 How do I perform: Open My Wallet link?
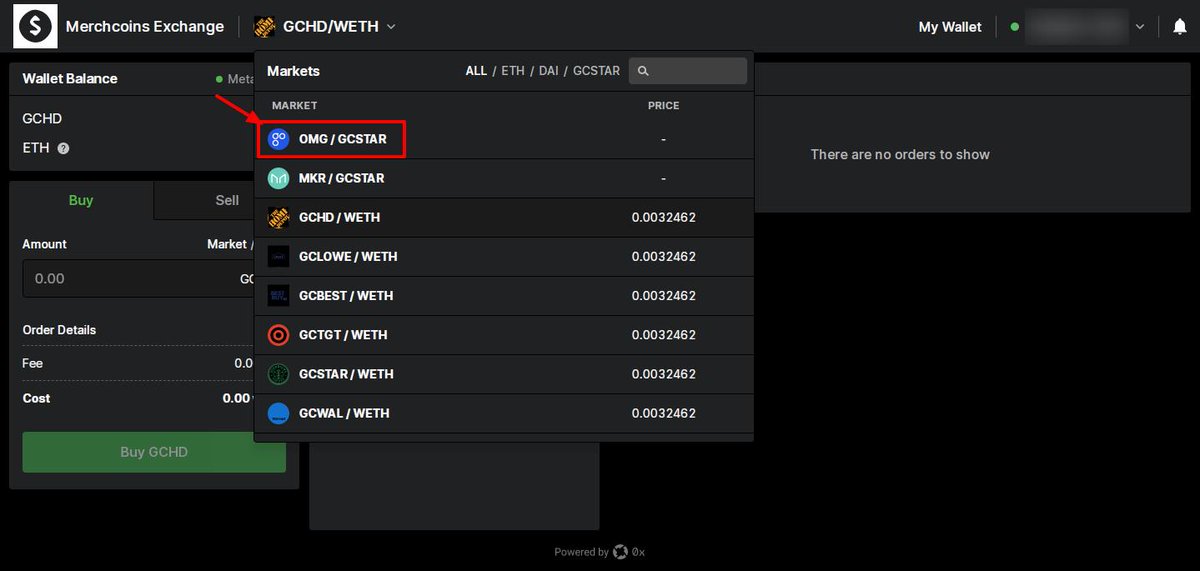point(950,27)
